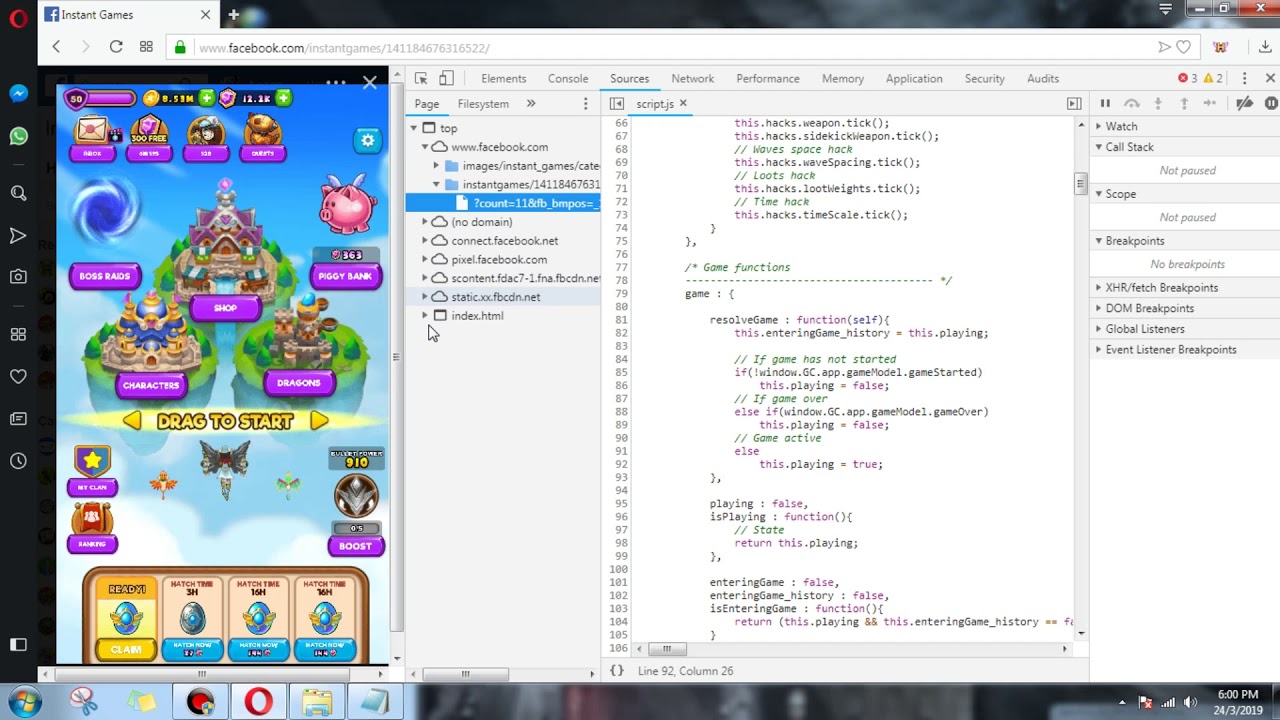
Task: Click the inspect element picker icon
Action: [x=421, y=78]
